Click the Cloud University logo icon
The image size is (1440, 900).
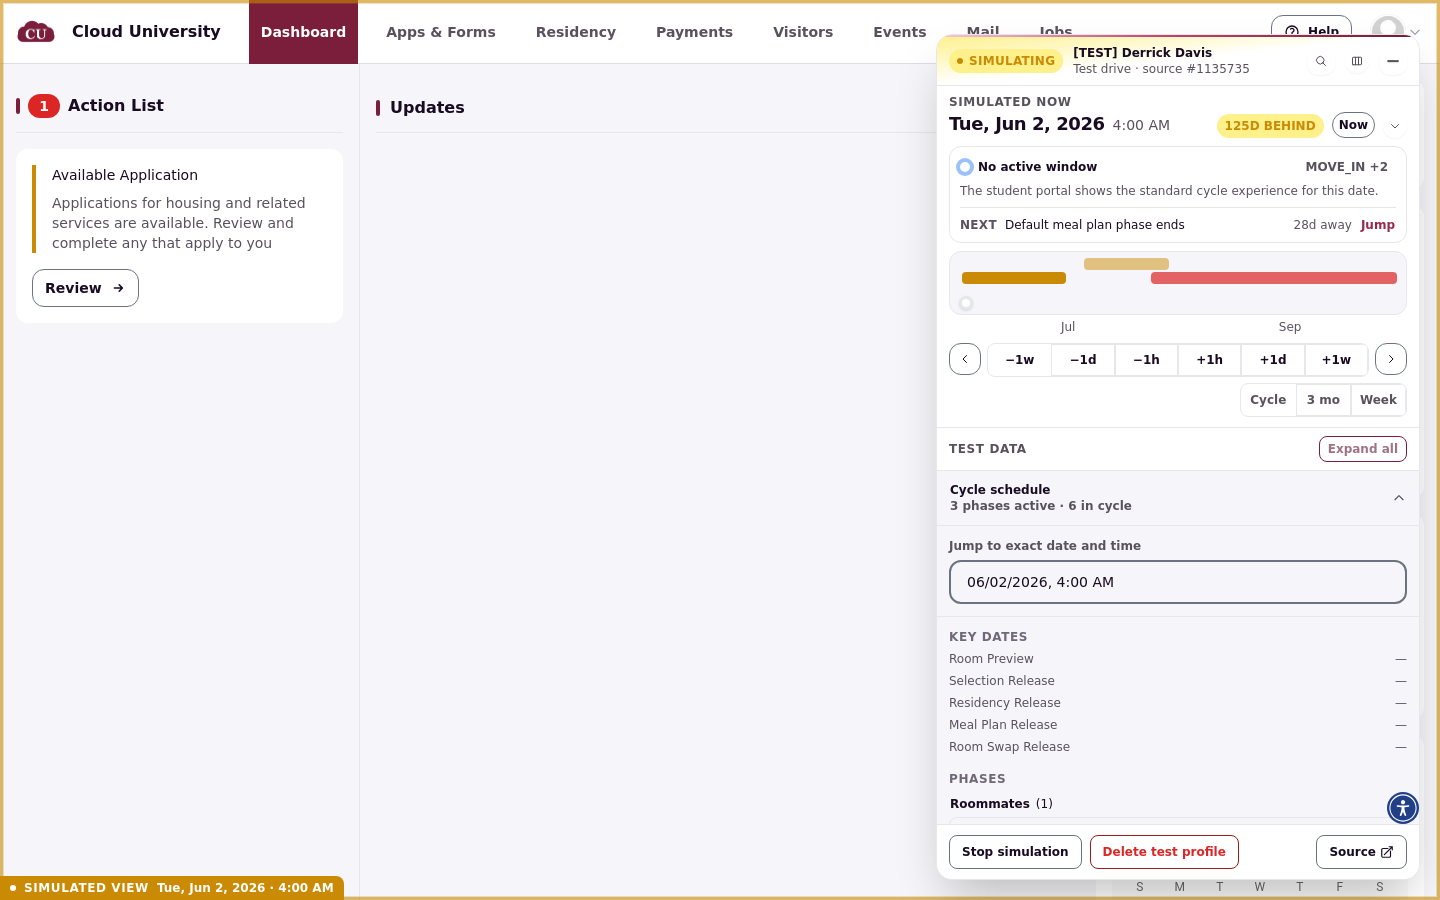[36, 32]
